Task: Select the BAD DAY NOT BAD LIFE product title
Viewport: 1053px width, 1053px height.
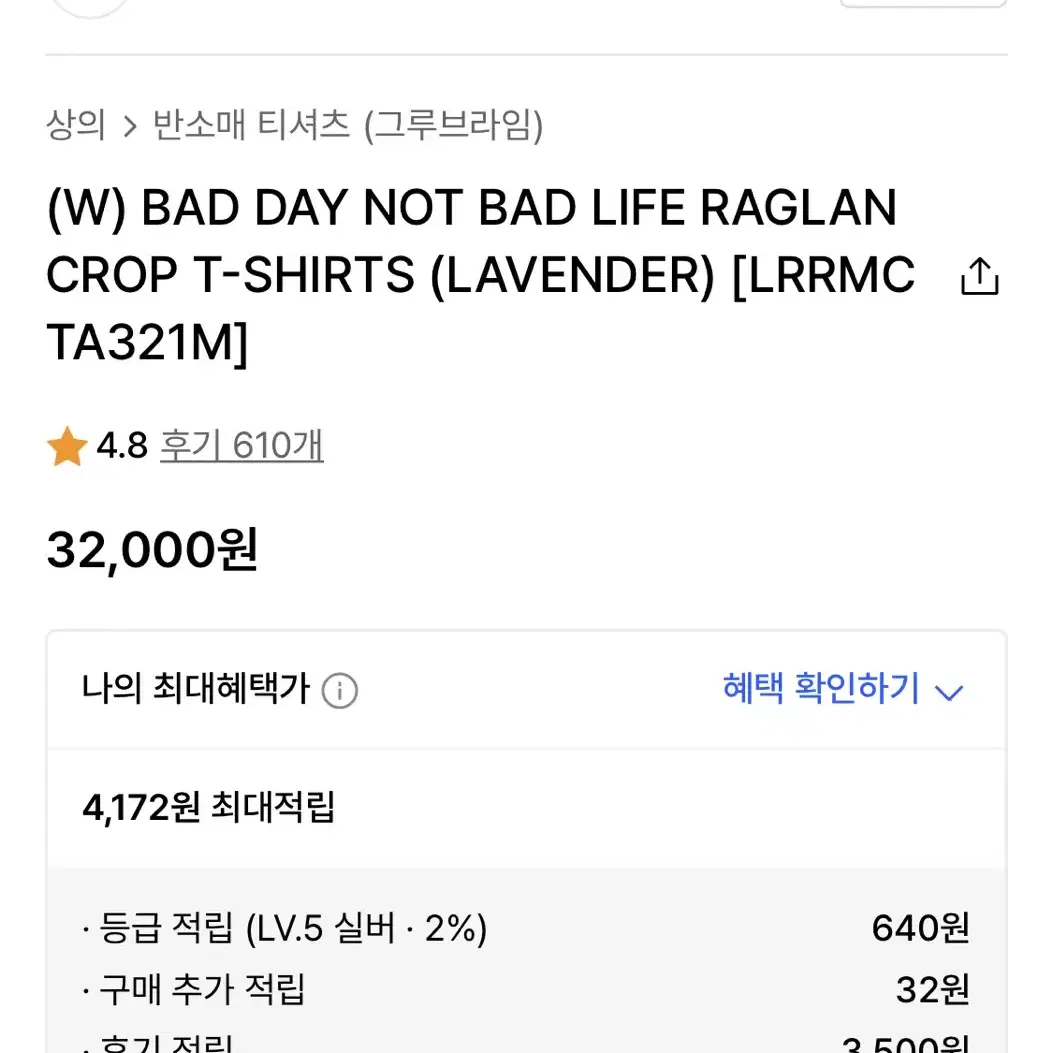Action: (x=481, y=275)
